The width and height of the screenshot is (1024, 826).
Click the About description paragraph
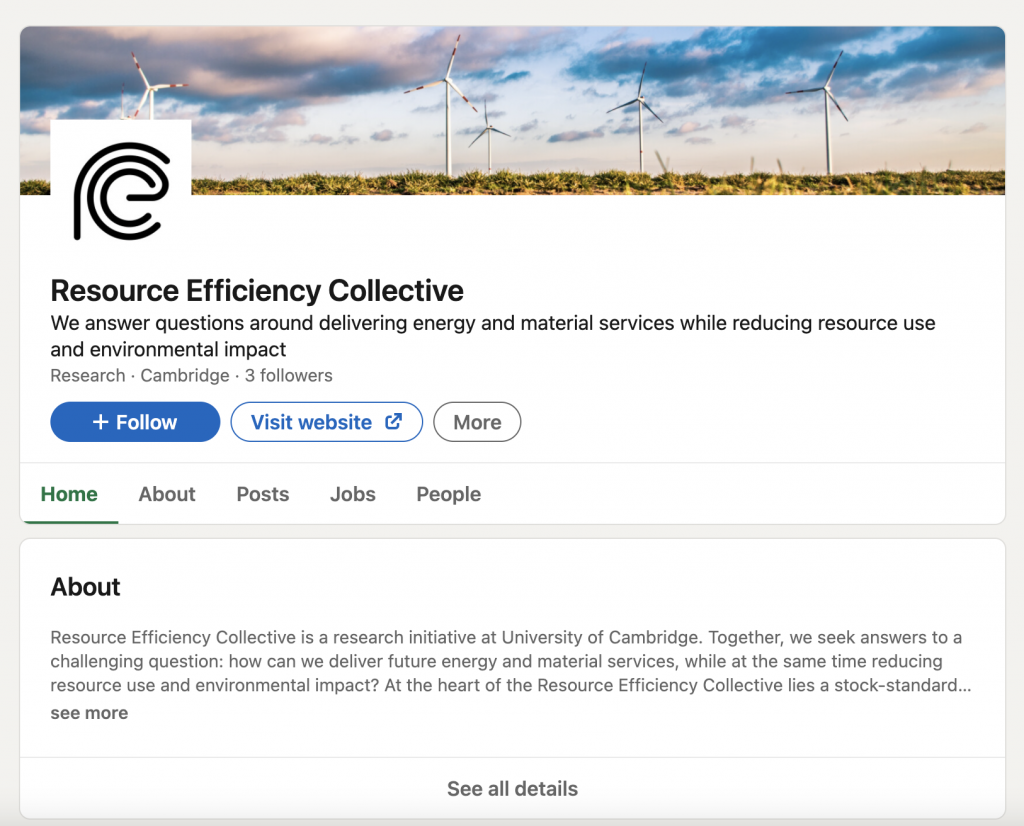point(511,661)
